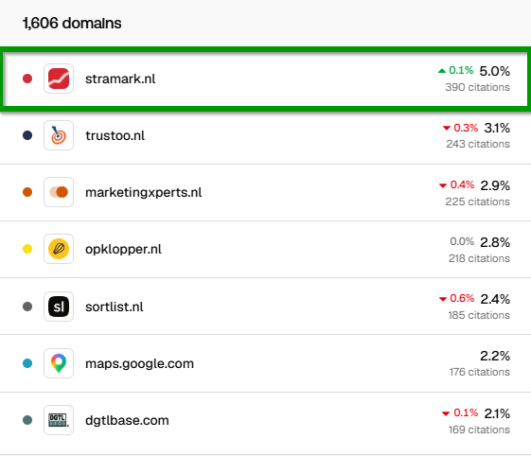Click the red down arrow by sortlist 0.6%
Screen dimensions: 531x456
tap(443, 299)
